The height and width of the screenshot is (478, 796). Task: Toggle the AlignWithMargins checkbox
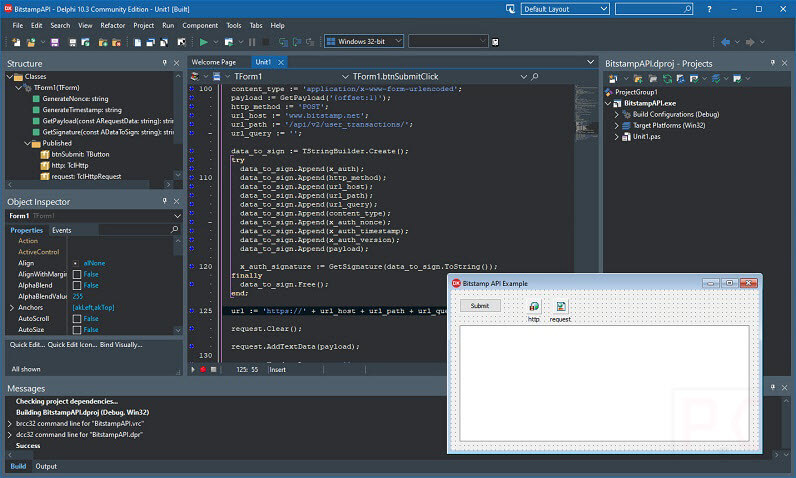click(x=77, y=274)
